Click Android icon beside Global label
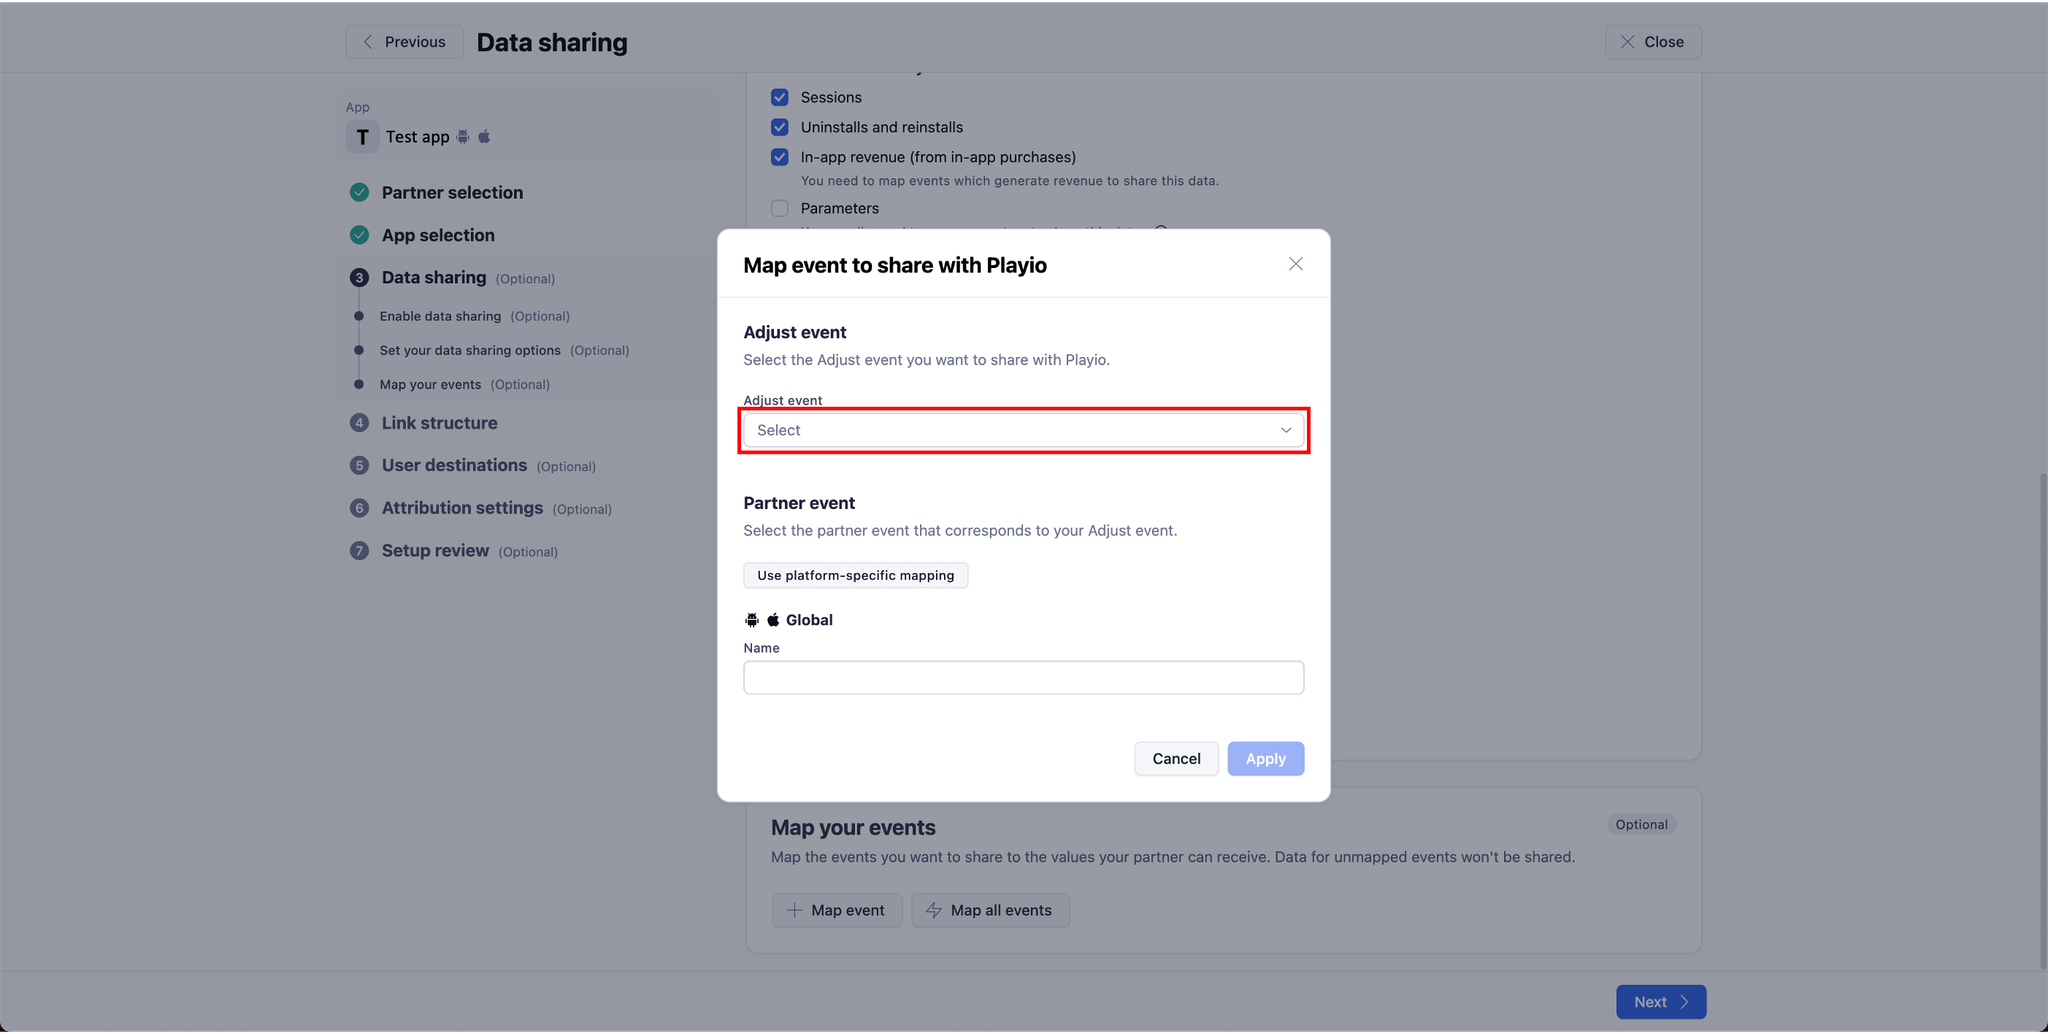This screenshot has width=2048, height=1034. coord(752,620)
